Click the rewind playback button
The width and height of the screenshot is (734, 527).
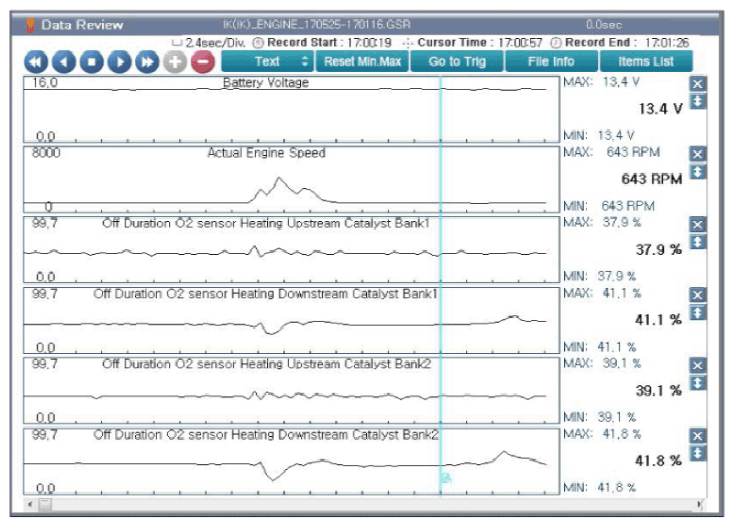click(x=36, y=62)
